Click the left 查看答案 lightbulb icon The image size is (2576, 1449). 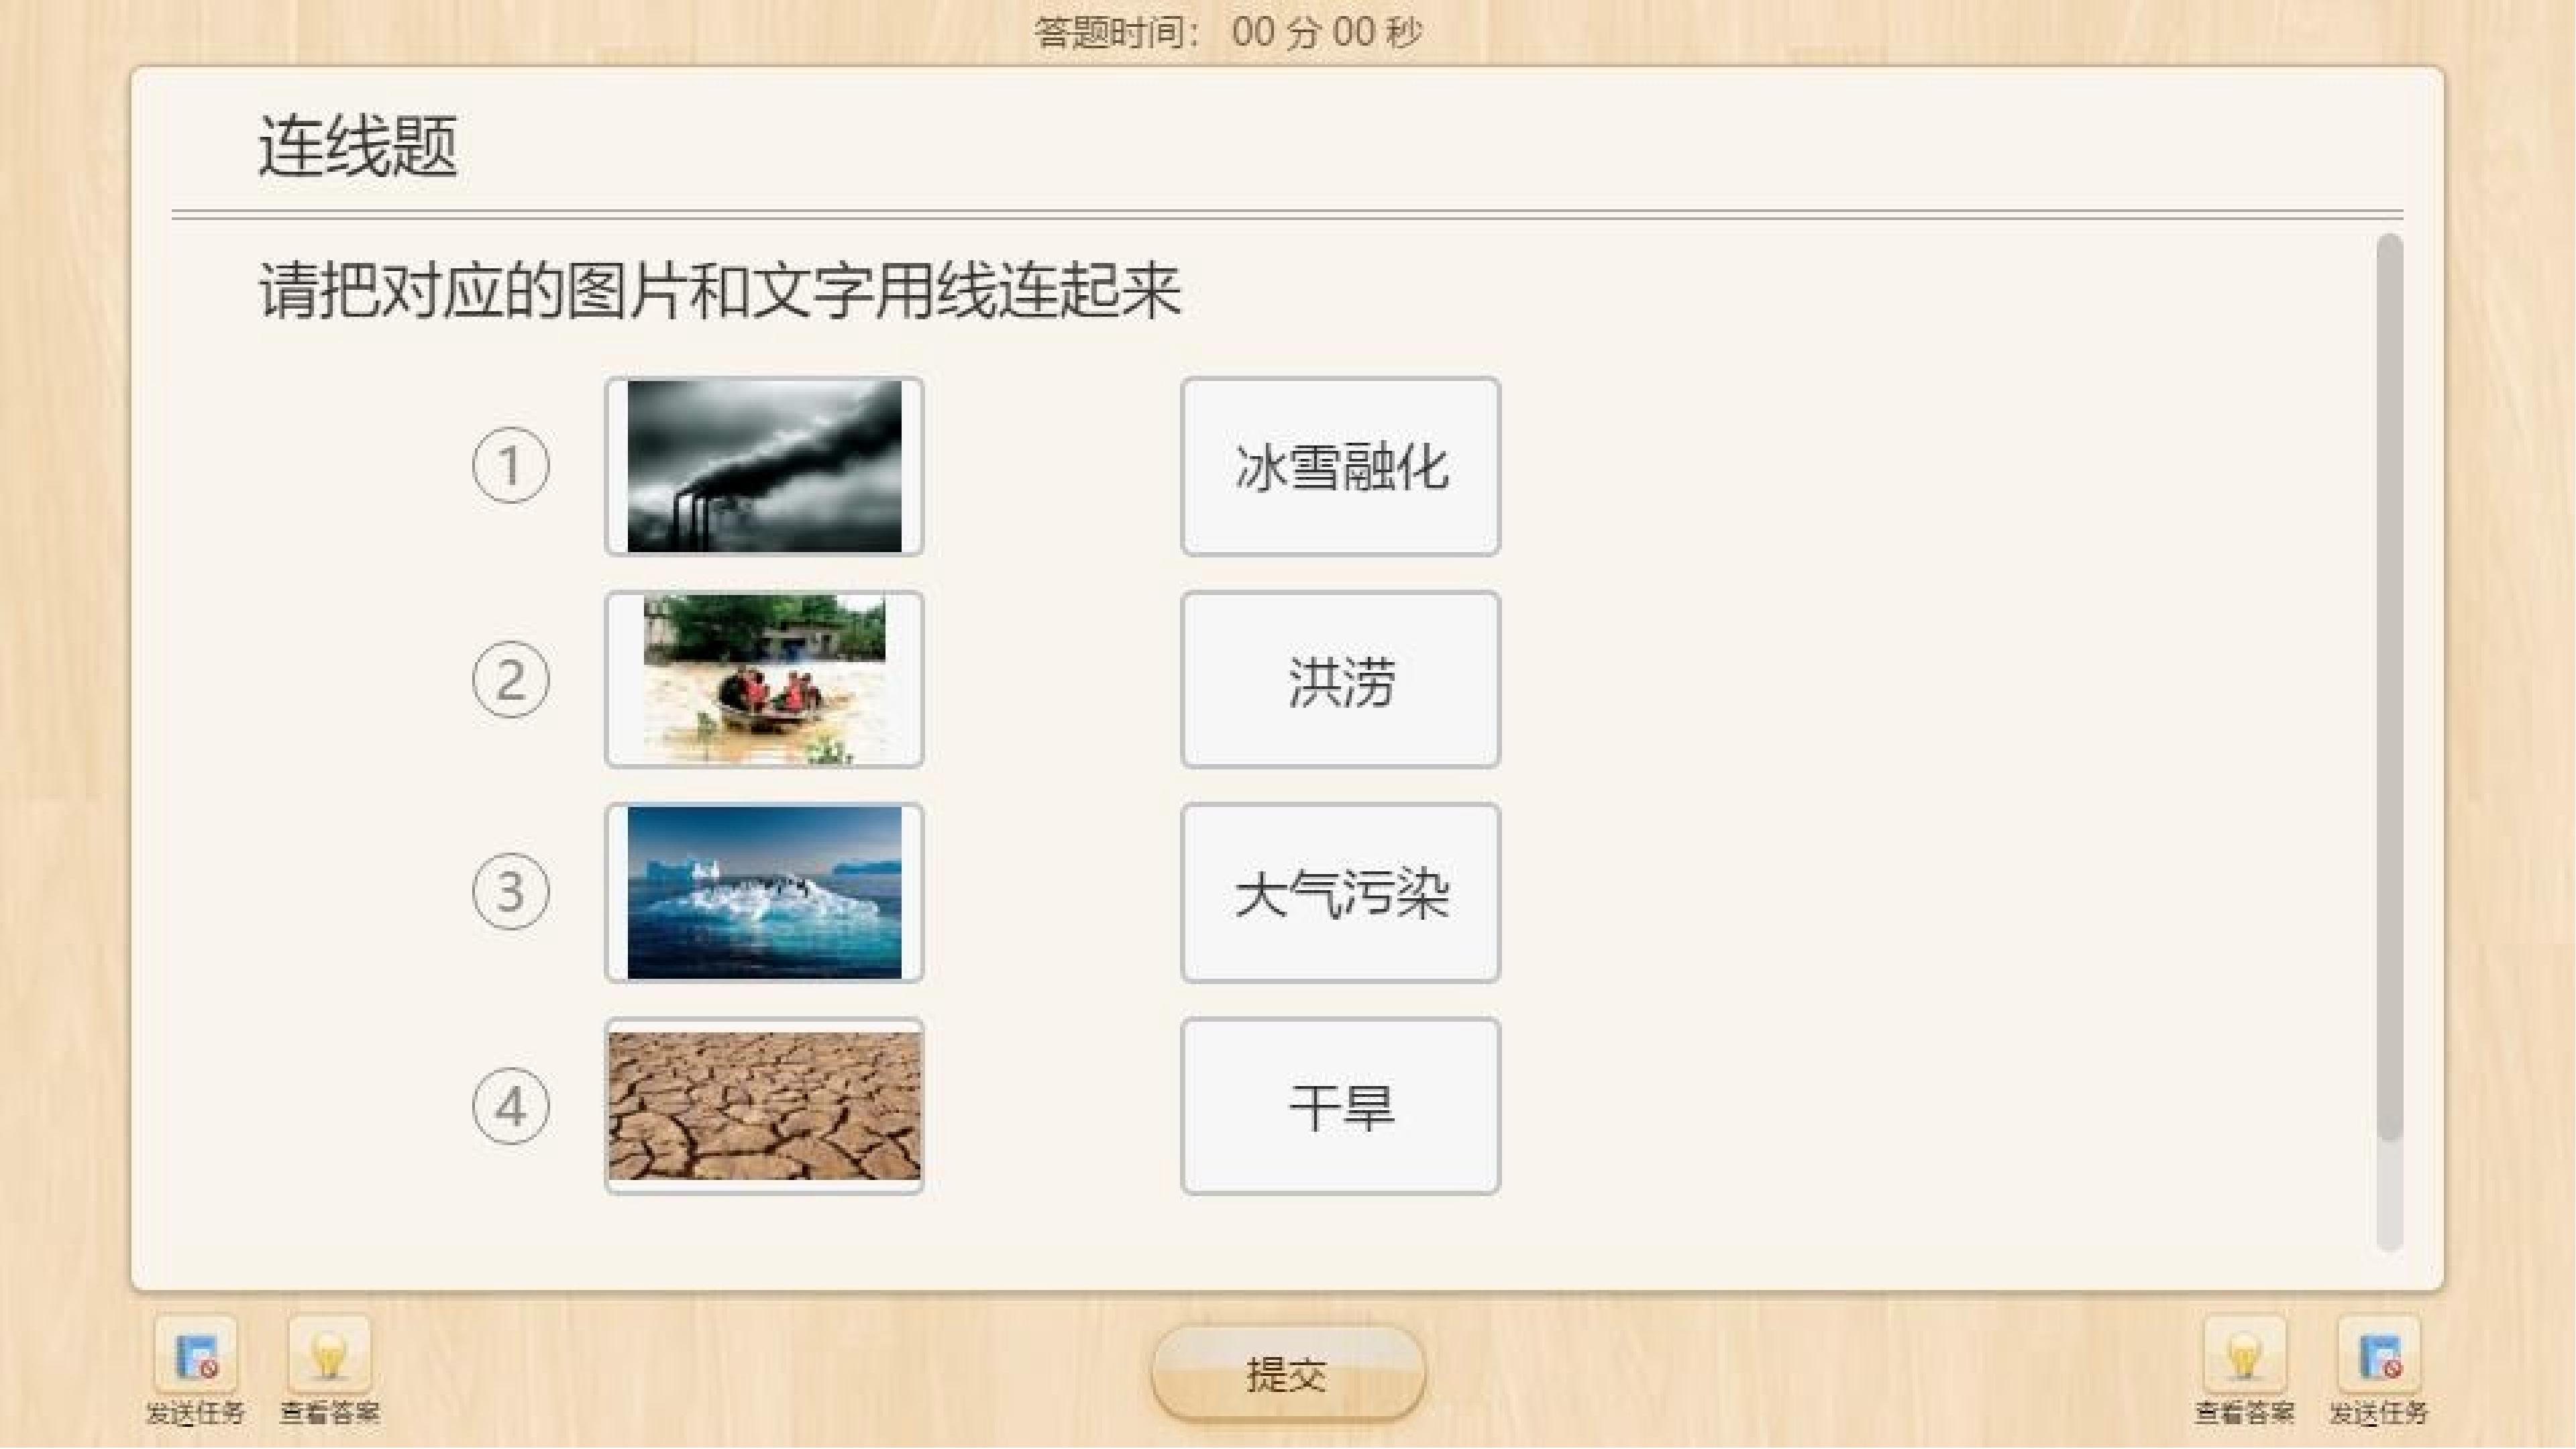[329, 1355]
